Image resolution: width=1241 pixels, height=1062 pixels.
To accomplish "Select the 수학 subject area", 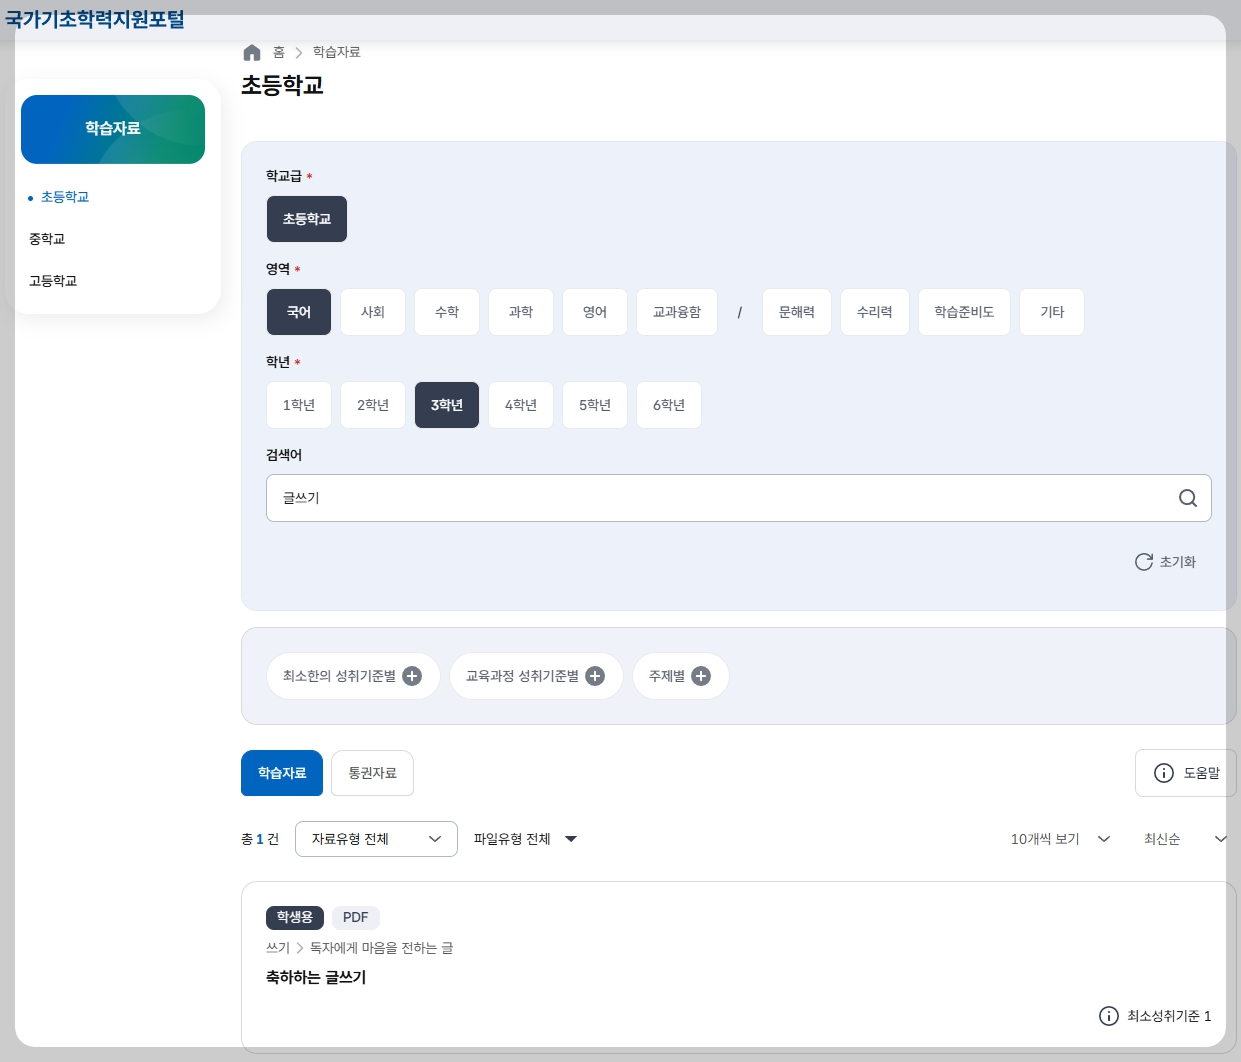I will point(447,312).
